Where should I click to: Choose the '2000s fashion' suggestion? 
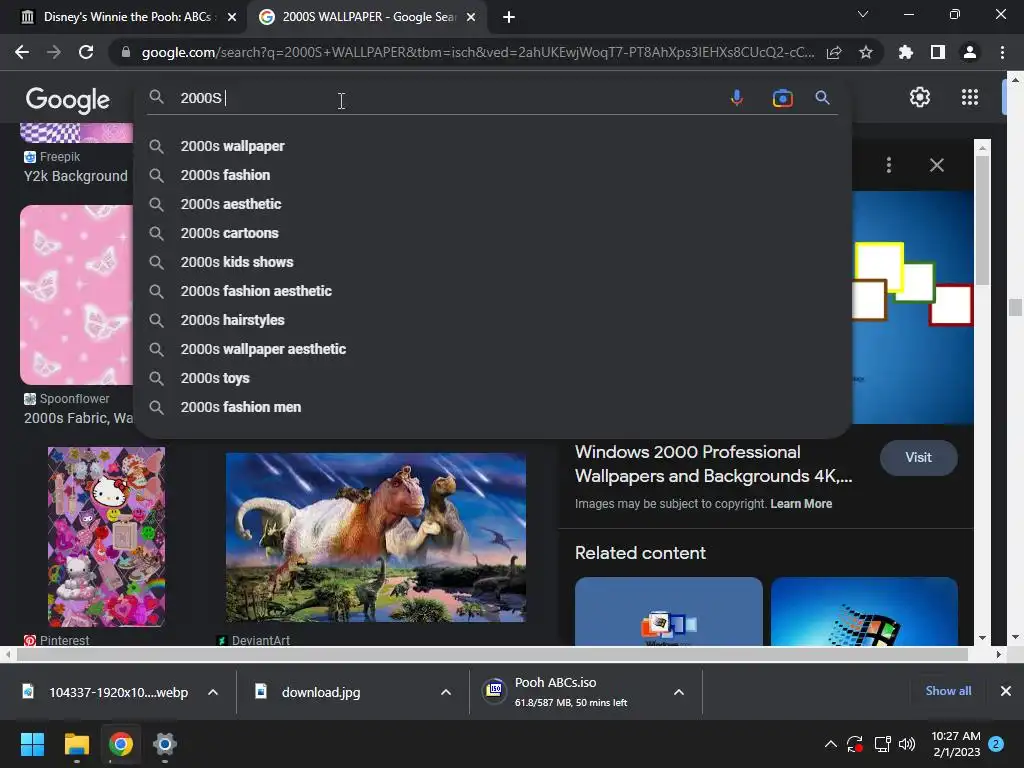point(492,175)
